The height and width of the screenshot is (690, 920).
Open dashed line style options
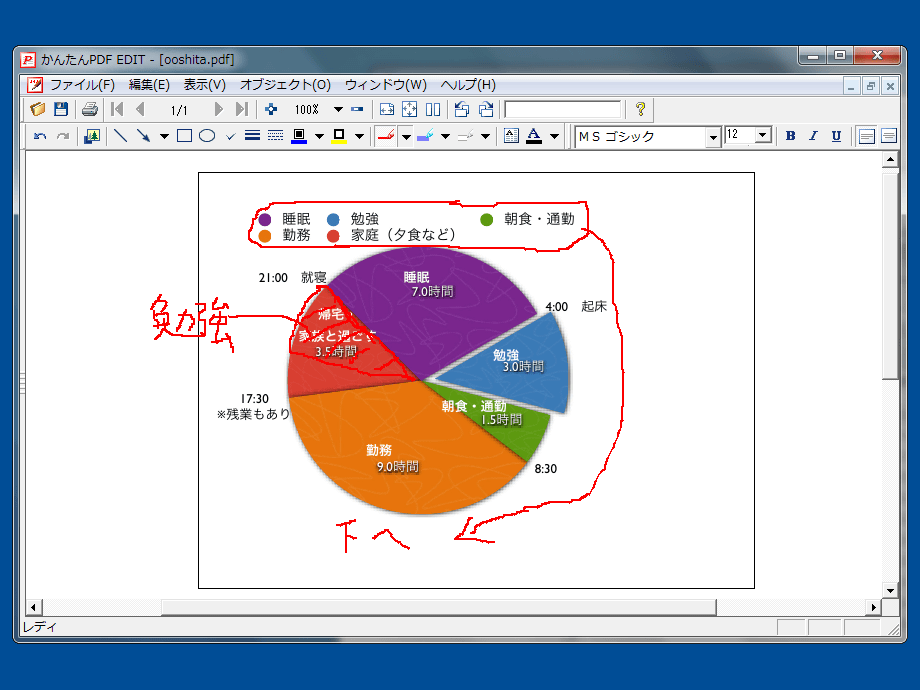pyautogui.click(x=275, y=136)
